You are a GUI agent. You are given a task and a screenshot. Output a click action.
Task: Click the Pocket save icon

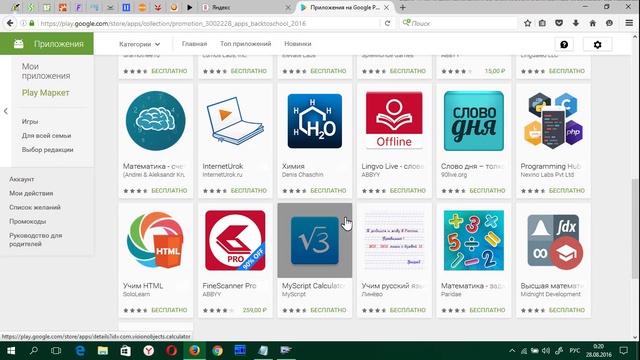click(x=559, y=23)
